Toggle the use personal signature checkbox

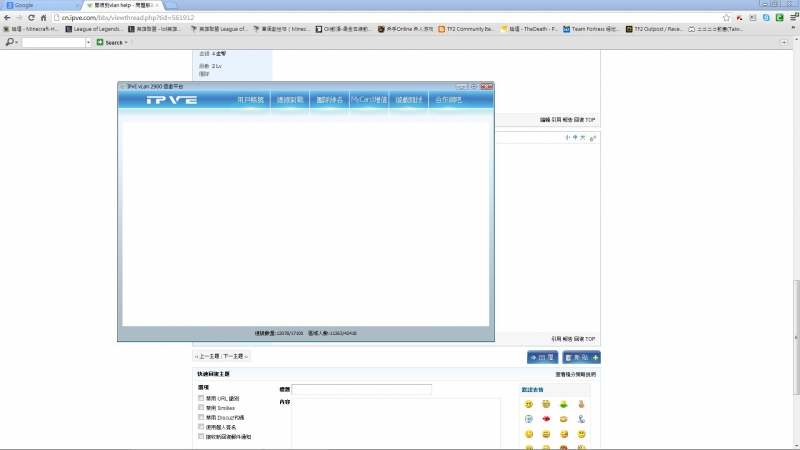tap(201, 427)
